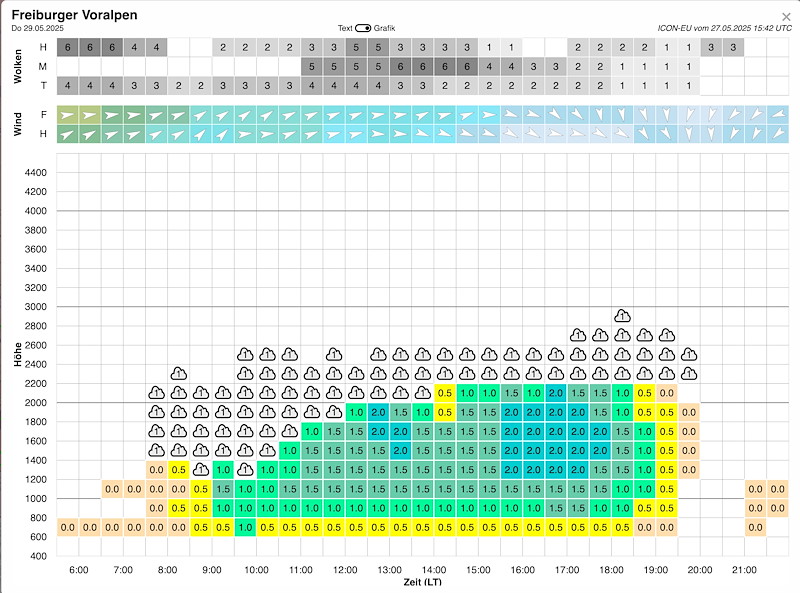Click the 18:00 time label

coord(611,570)
